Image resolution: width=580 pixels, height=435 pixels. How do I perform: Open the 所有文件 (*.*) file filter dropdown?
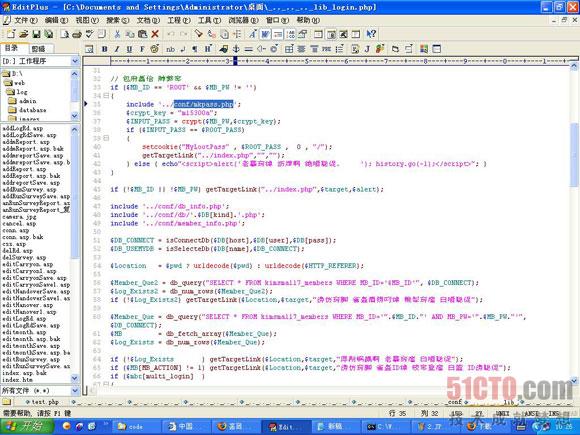(x=75, y=391)
